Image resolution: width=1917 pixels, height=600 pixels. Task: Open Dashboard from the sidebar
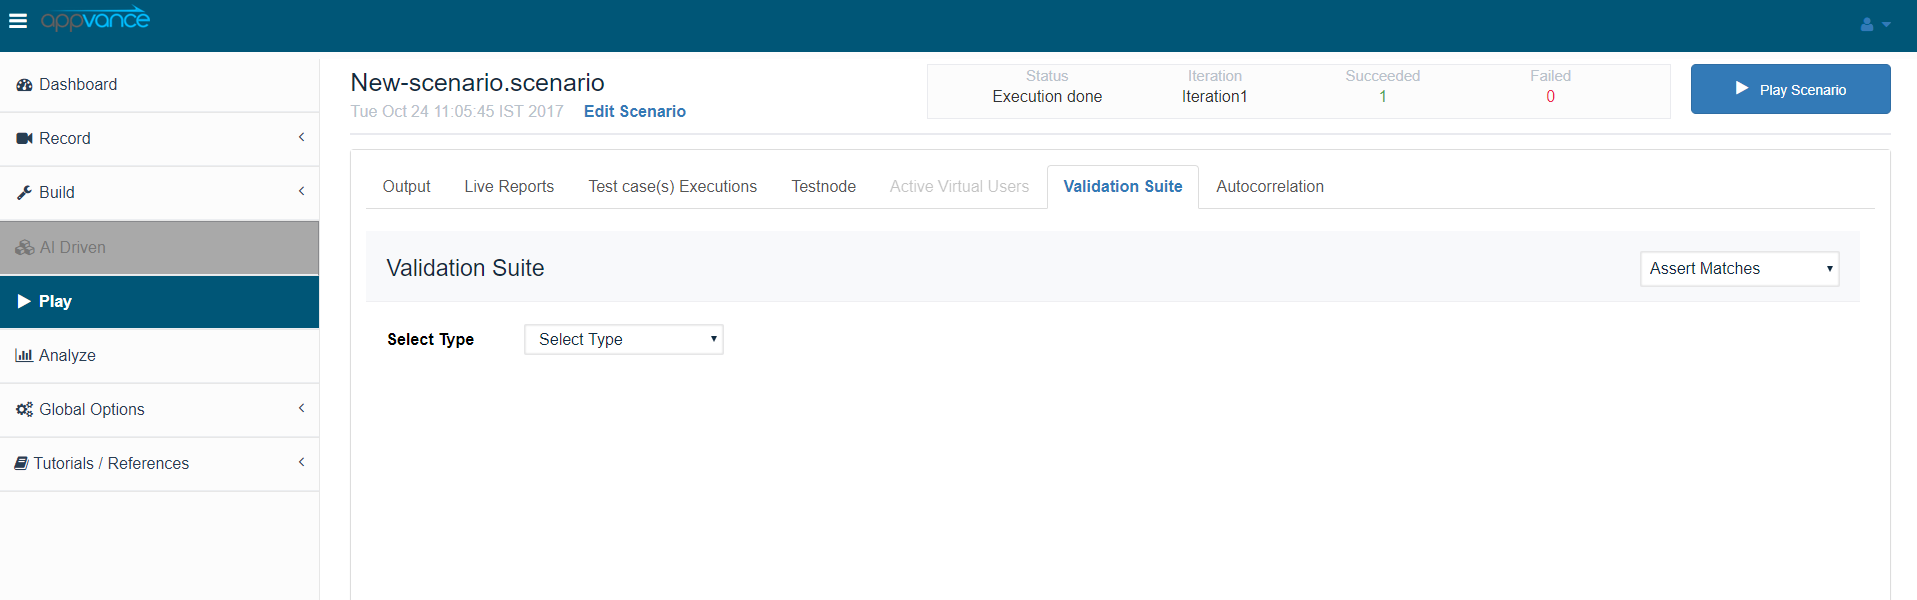point(78,85)
